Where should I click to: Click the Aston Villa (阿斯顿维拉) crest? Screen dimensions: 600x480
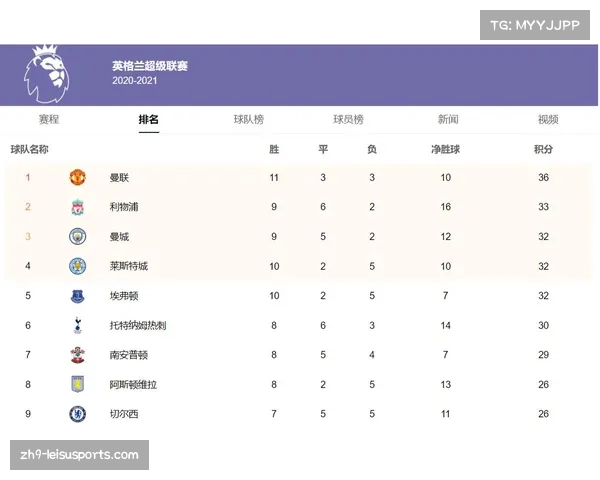click(78, 384)
